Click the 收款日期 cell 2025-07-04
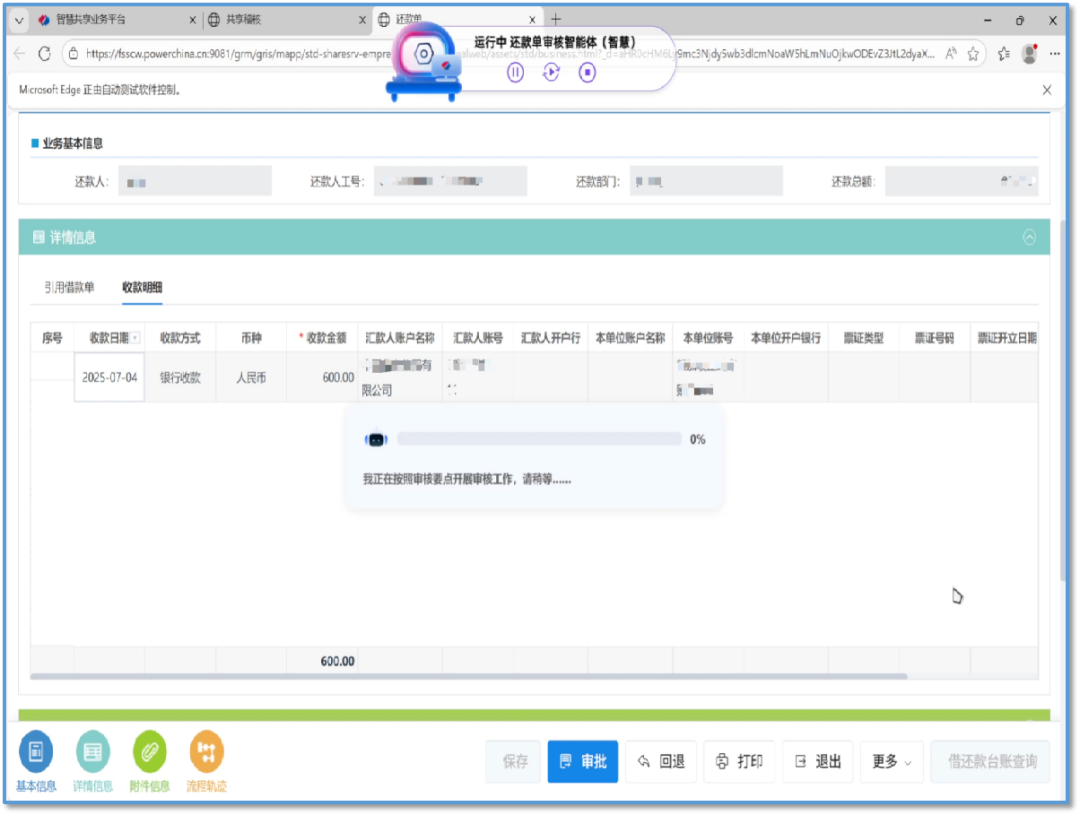Viewport: 1080px width, 815px height. [x=110, y=378]
